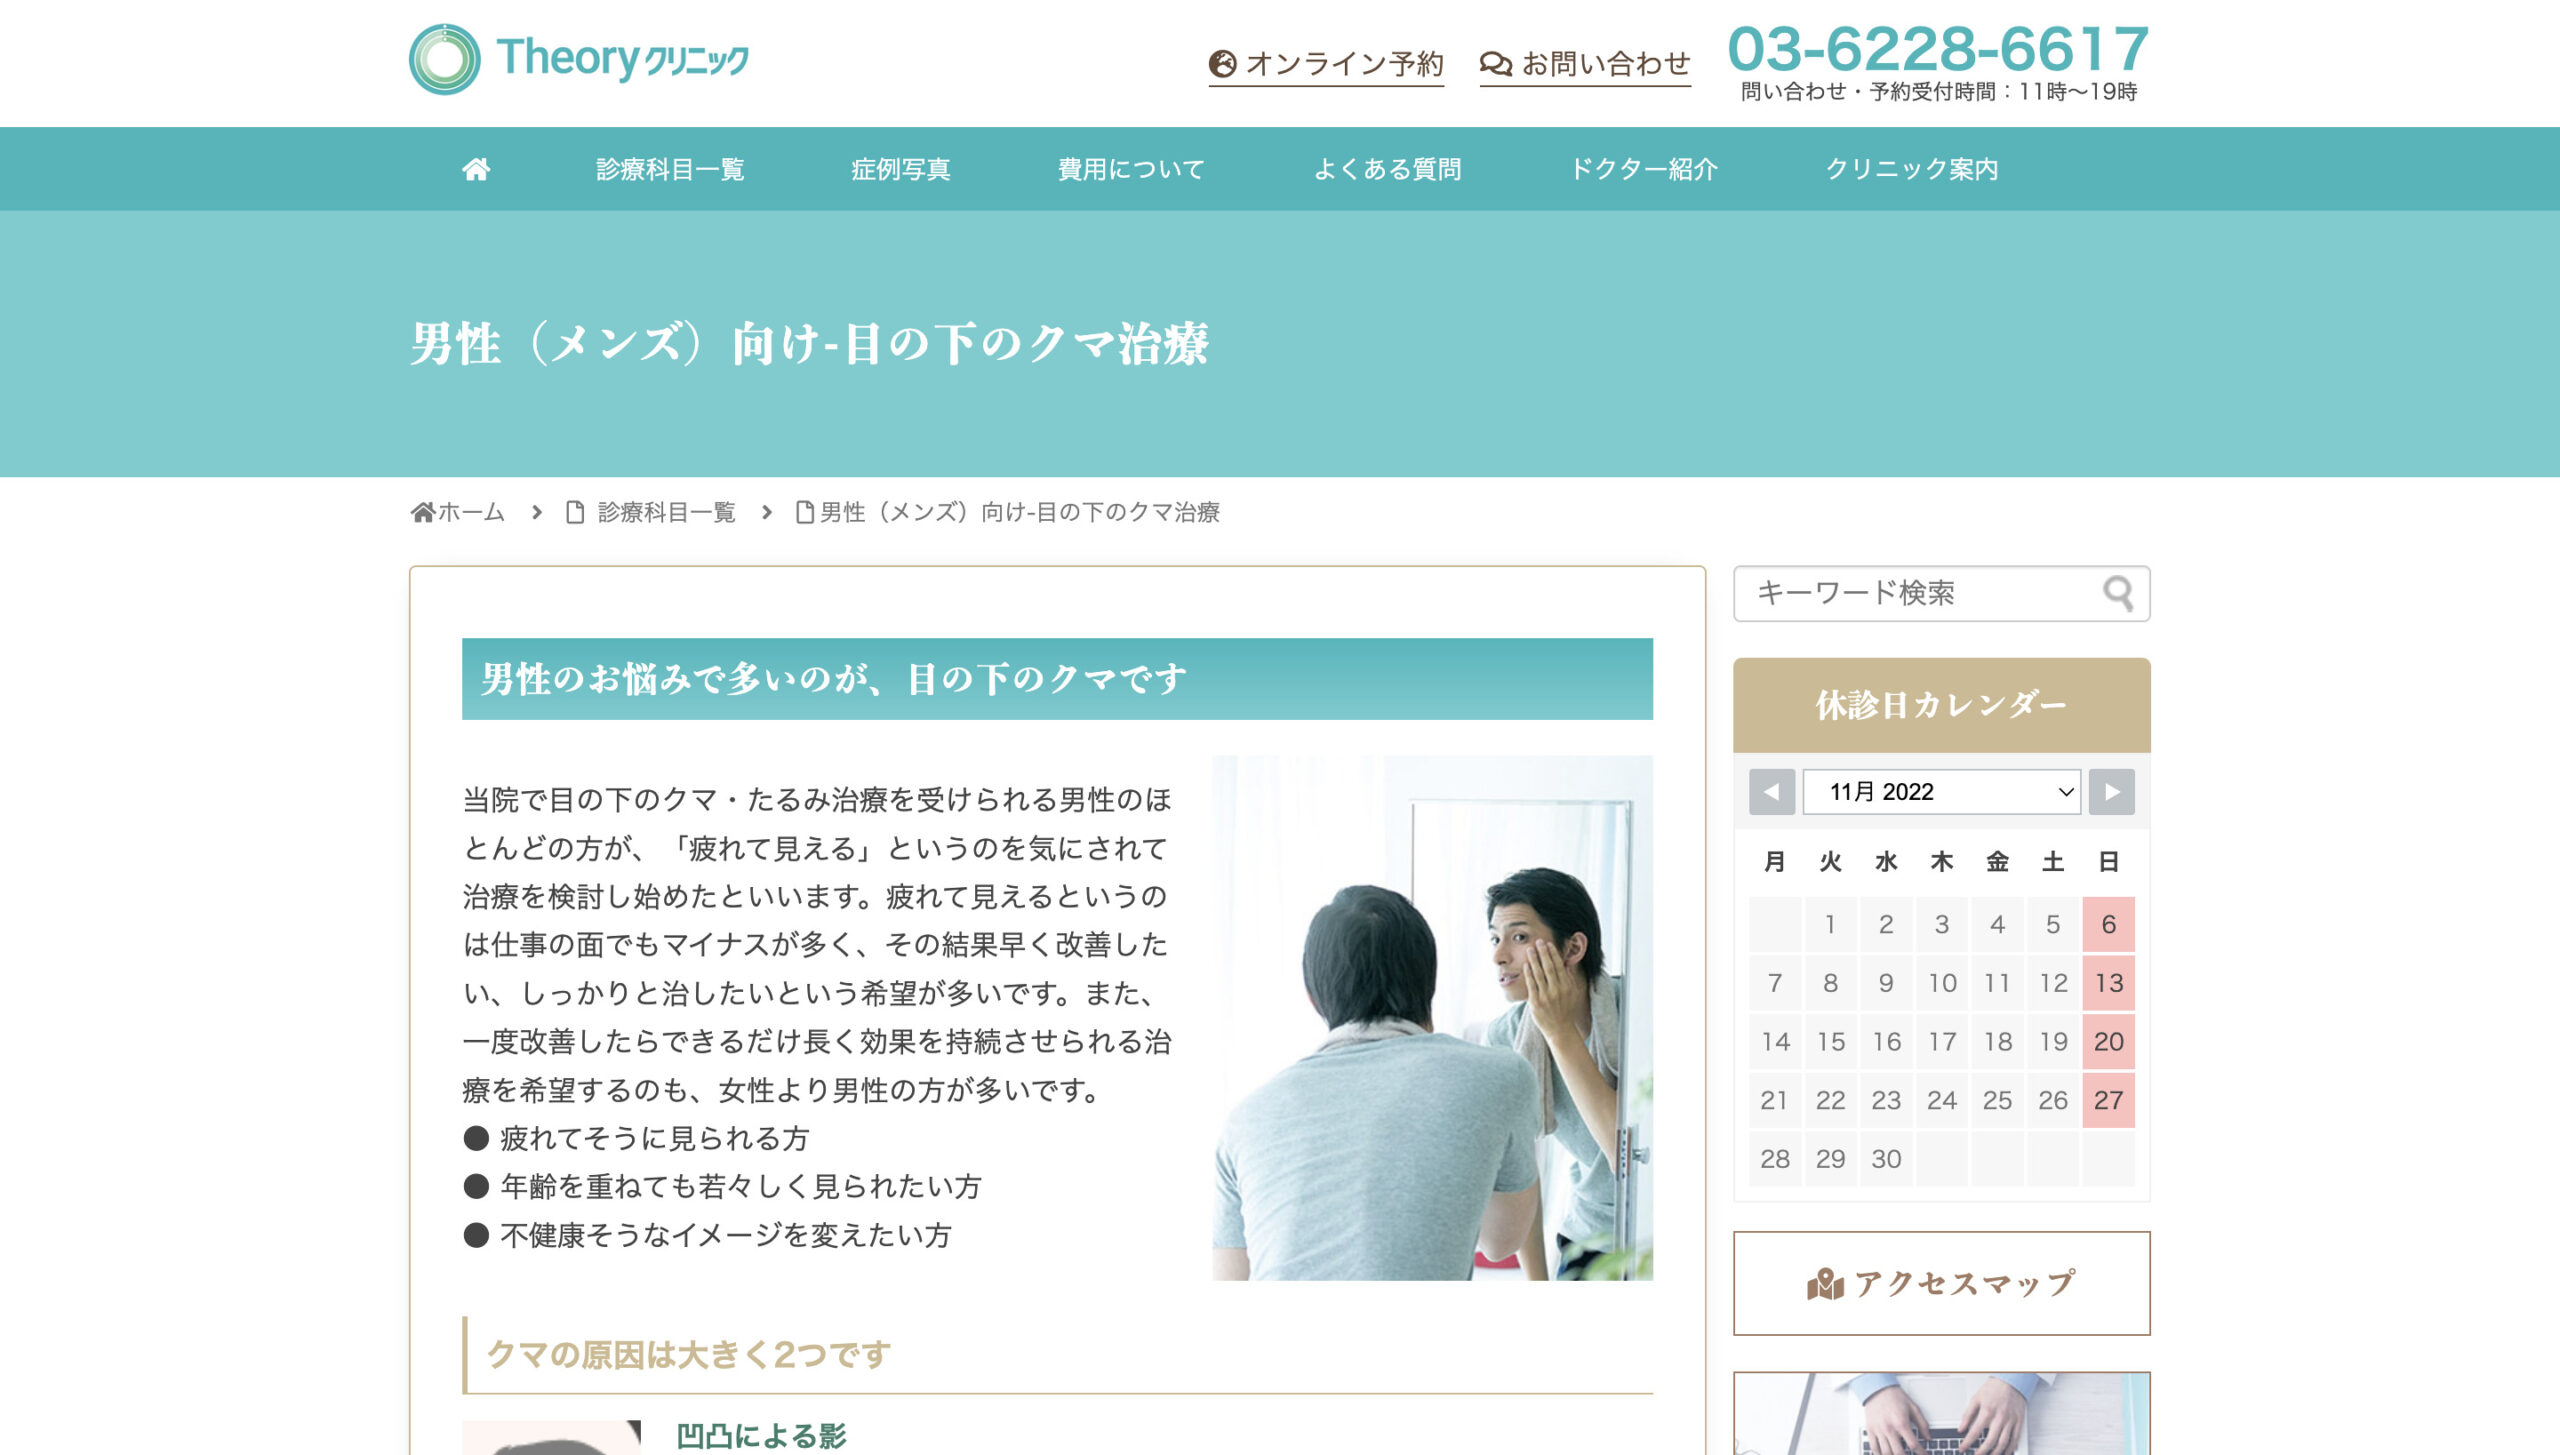Select highlighted date 13 in calendar

(2108, 983)
